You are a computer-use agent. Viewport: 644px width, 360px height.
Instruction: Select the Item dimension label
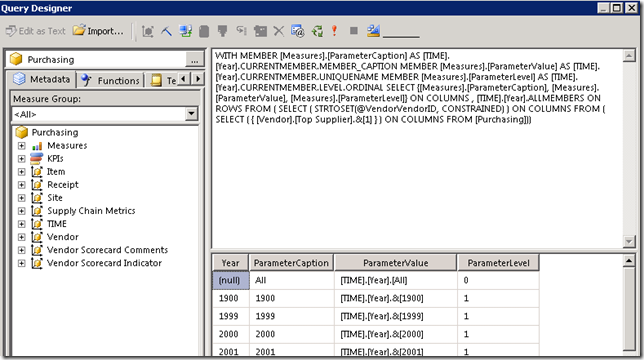coord(56,172)
